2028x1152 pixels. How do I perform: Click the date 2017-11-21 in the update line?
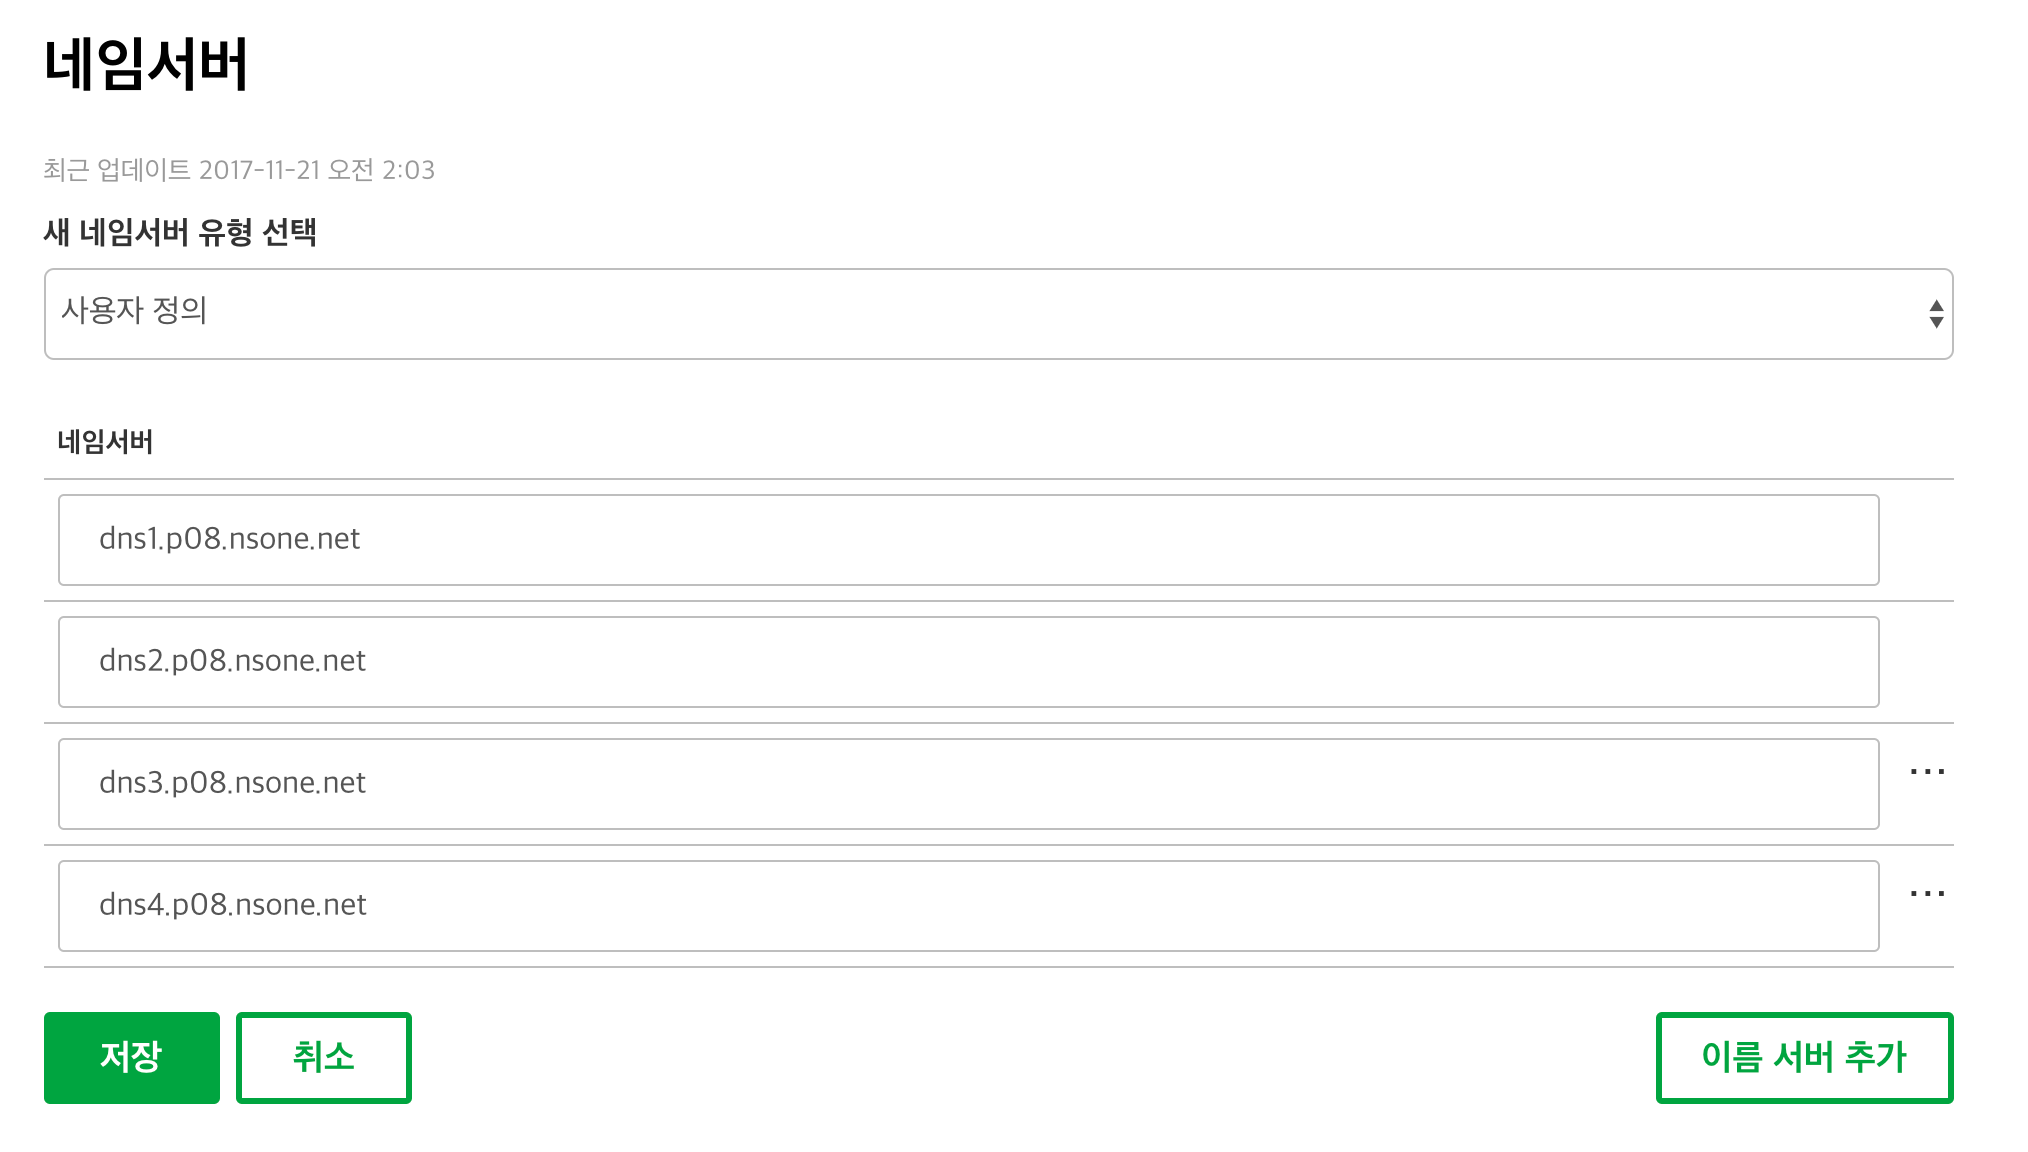(260, 170)
